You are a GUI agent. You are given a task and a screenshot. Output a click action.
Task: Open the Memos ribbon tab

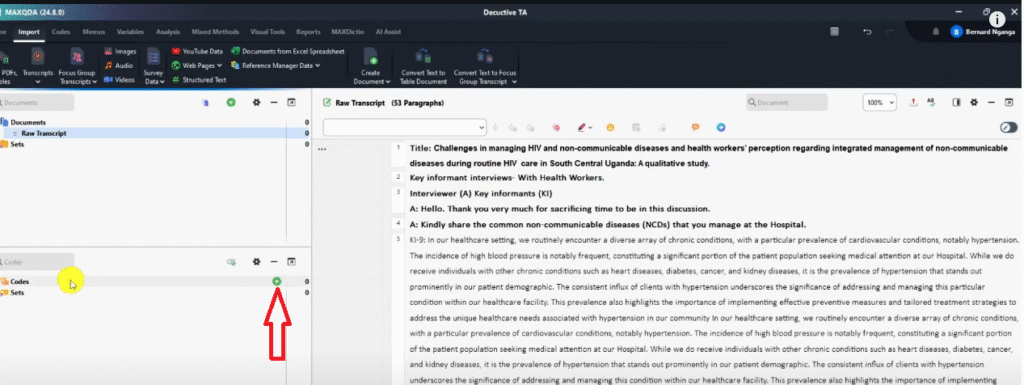[93, 32]
